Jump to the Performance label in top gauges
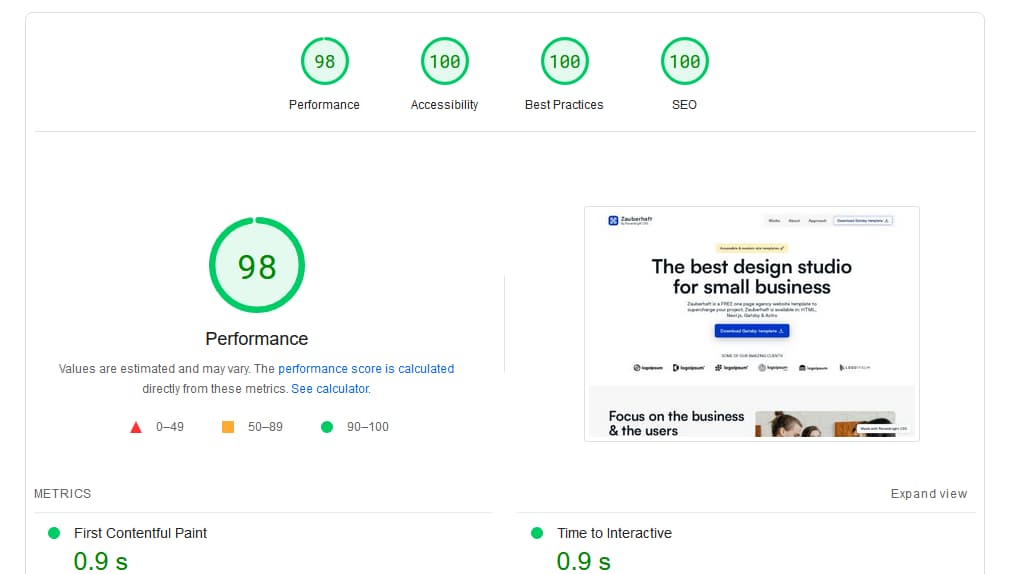 (324, 104)
